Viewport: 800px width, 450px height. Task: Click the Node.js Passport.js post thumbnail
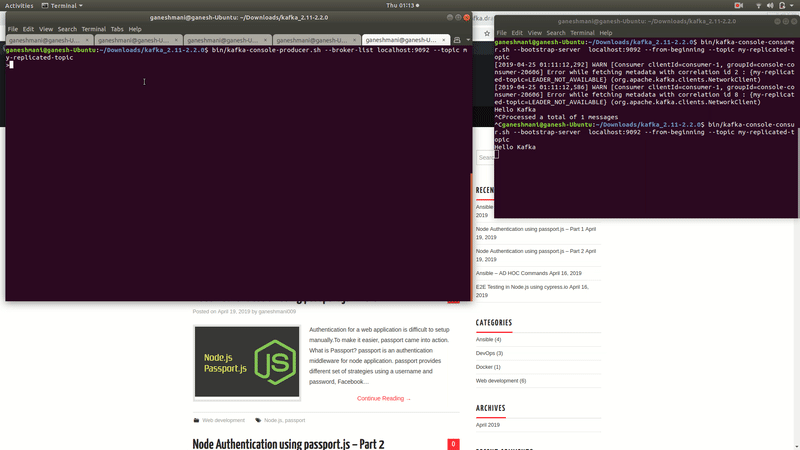click(x=246, y=361)
